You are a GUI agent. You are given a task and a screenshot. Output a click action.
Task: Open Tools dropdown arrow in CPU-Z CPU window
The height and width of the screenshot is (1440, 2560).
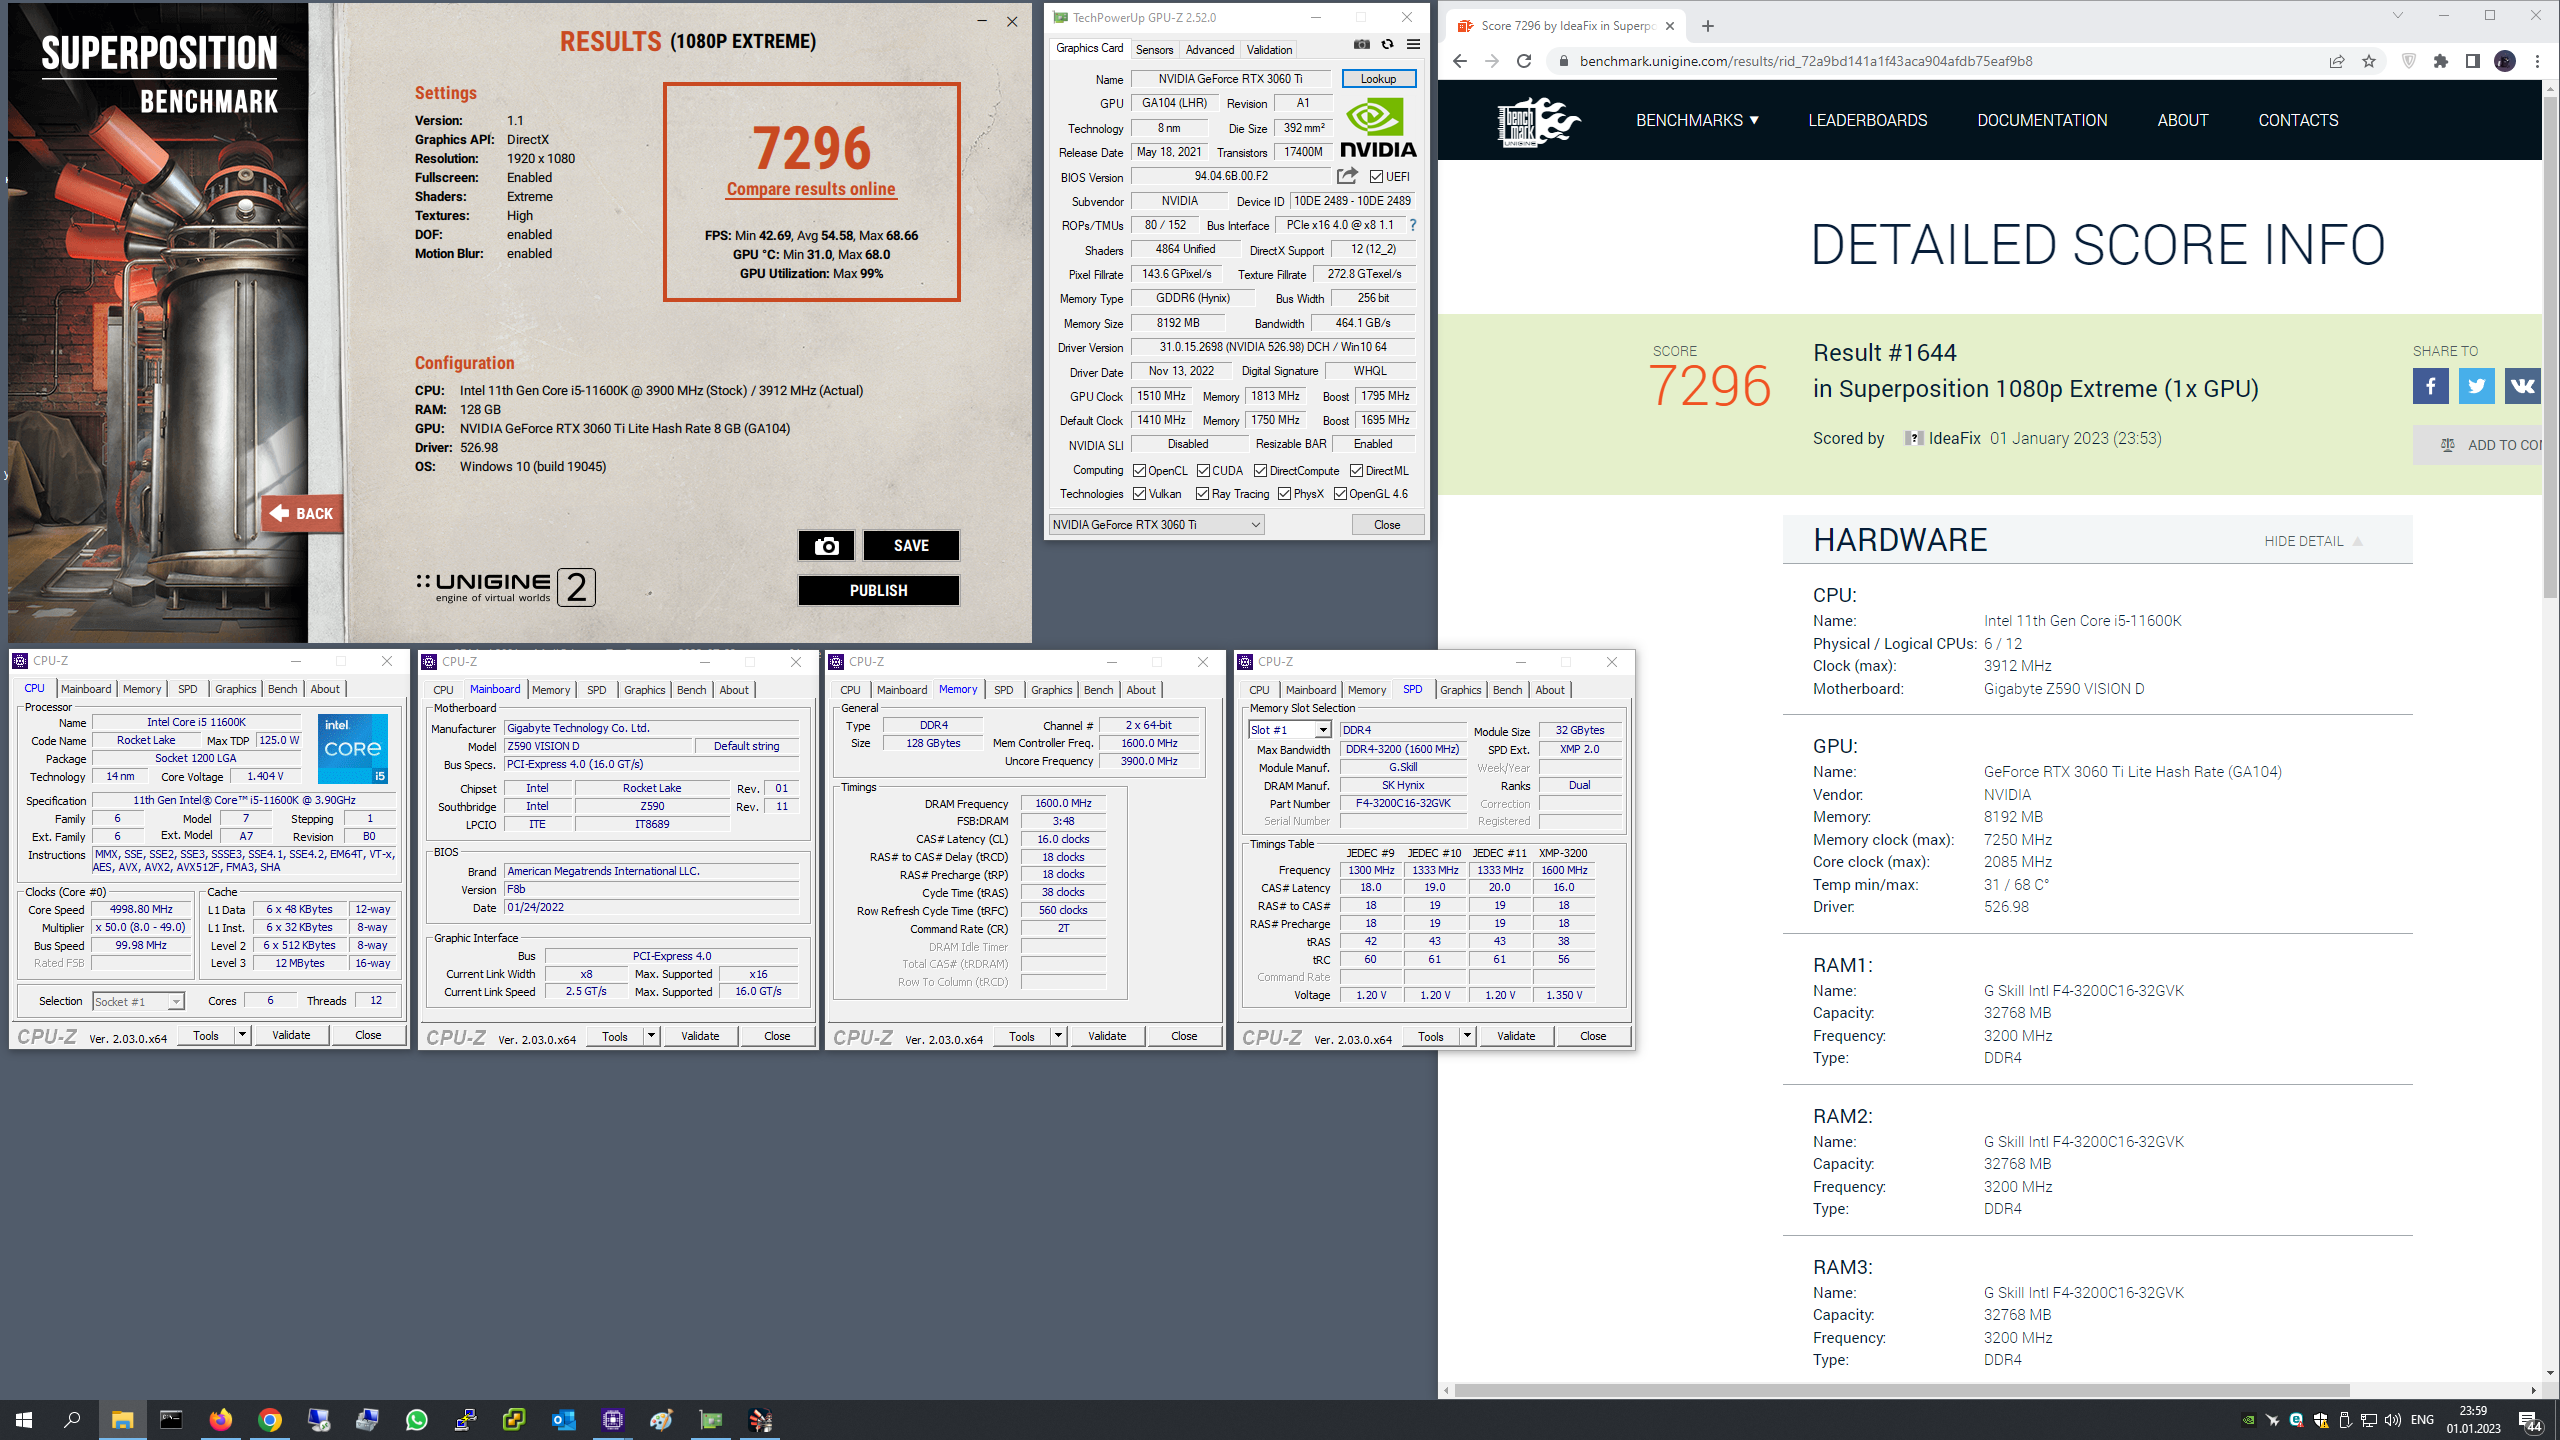pos(242,1035)
